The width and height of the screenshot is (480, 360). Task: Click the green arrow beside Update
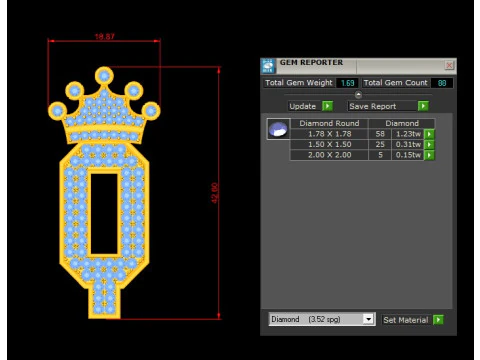[x=327, y=106]
